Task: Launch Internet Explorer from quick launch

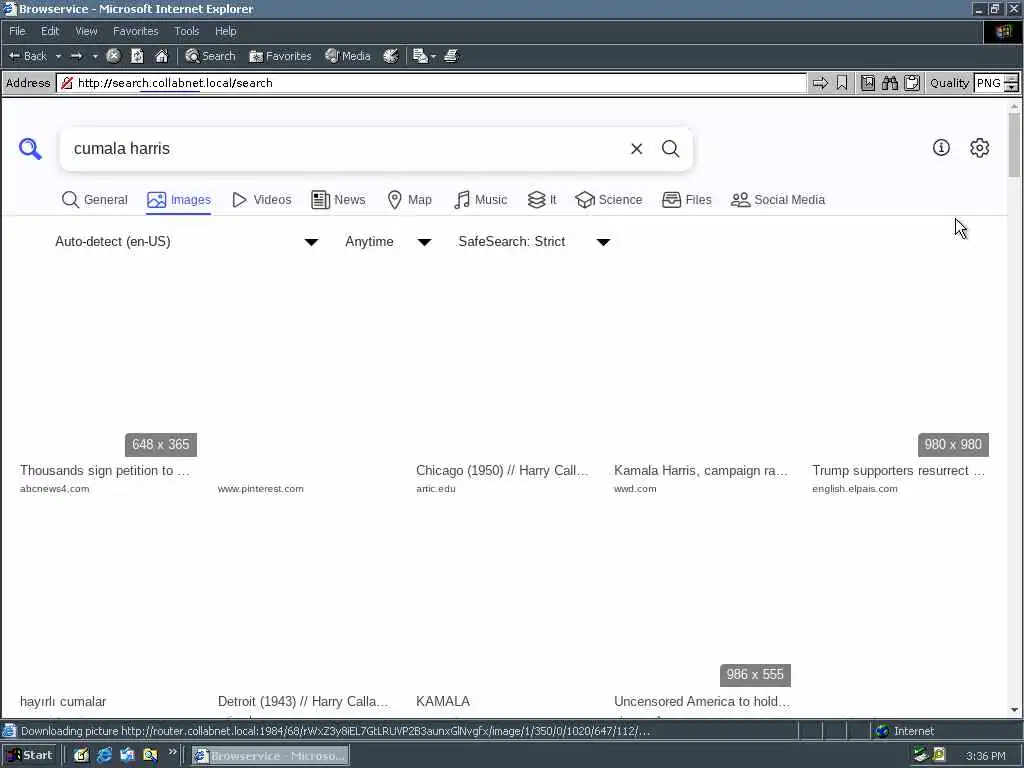Action: (104, 756)
